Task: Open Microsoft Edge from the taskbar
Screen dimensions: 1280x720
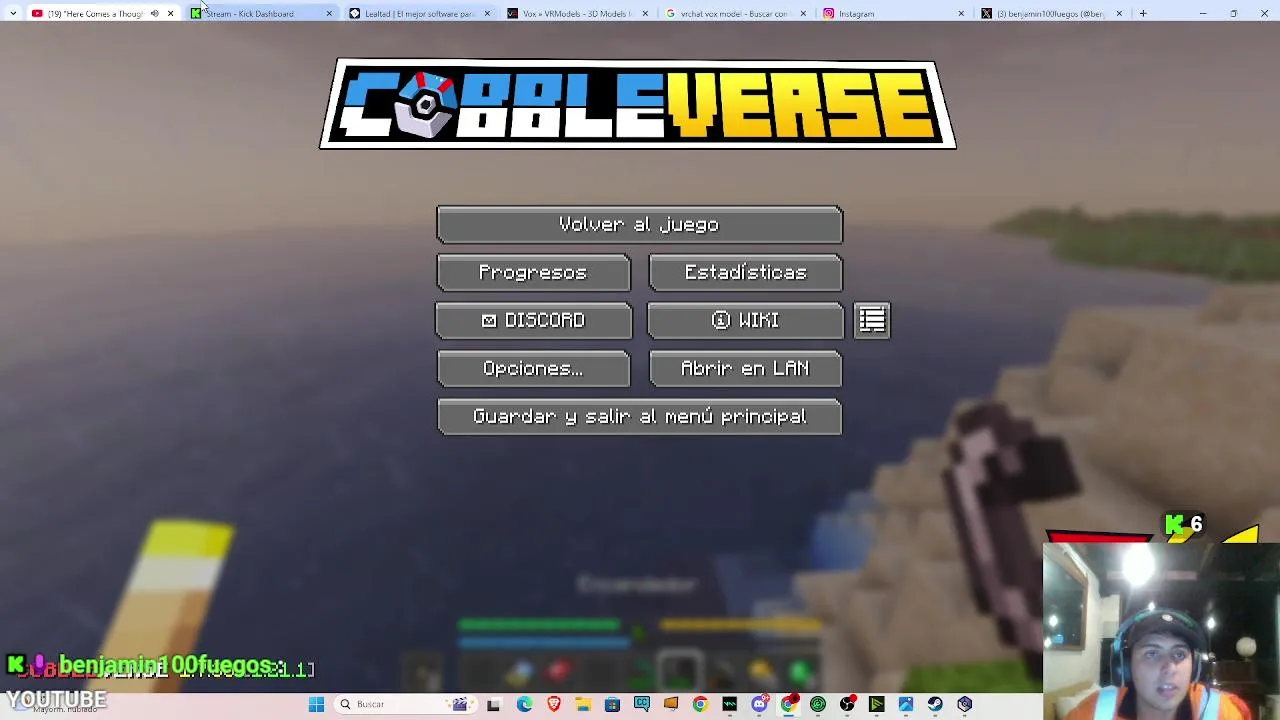Action: coord(524,704)
